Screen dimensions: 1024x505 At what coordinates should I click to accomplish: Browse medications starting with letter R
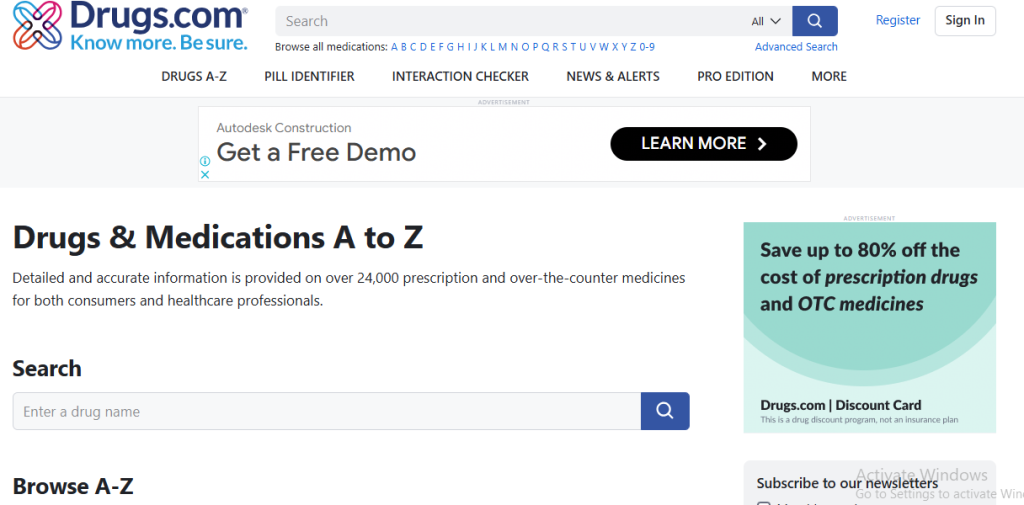click(555, 47)
